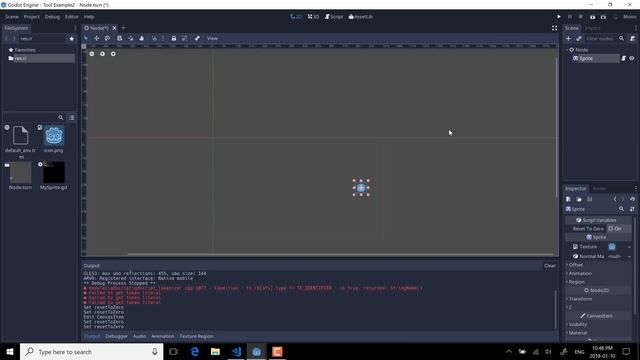
Task: Open the Audio bottom panel tab
Action: (x=139, y=336)
